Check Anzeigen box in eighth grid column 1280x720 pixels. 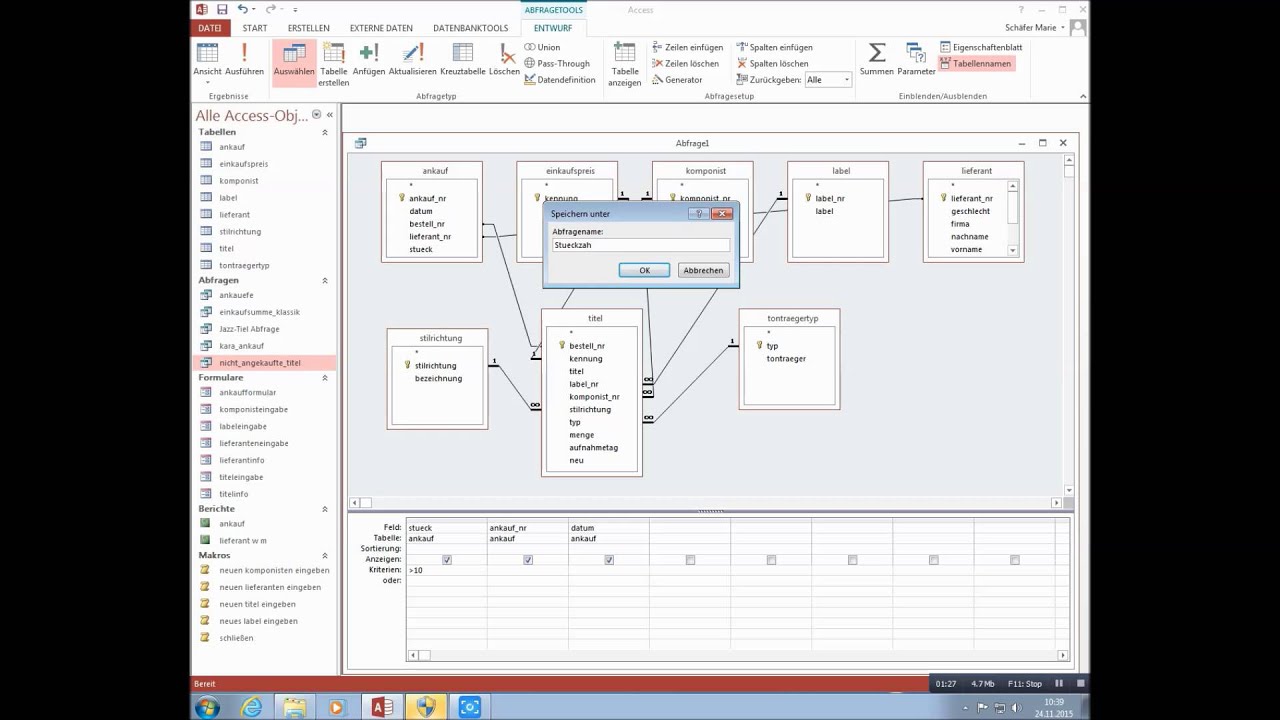click(x=1014, y=560)
